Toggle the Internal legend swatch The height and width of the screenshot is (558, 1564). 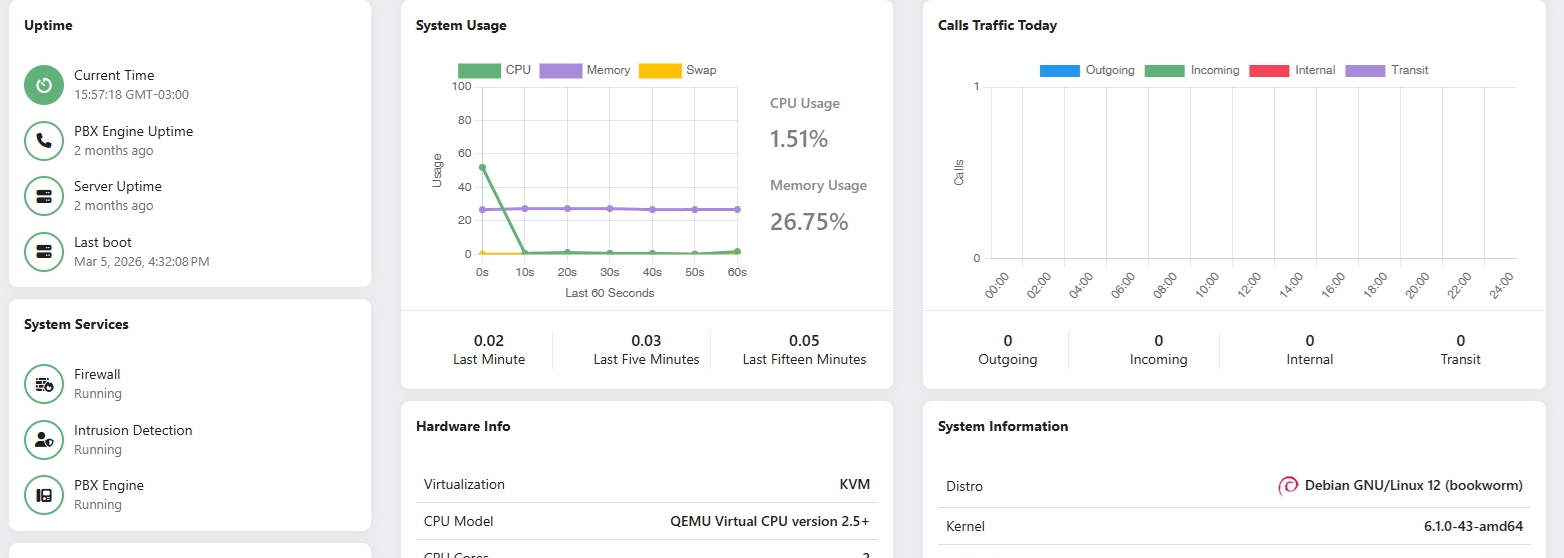pos(1269,70)
